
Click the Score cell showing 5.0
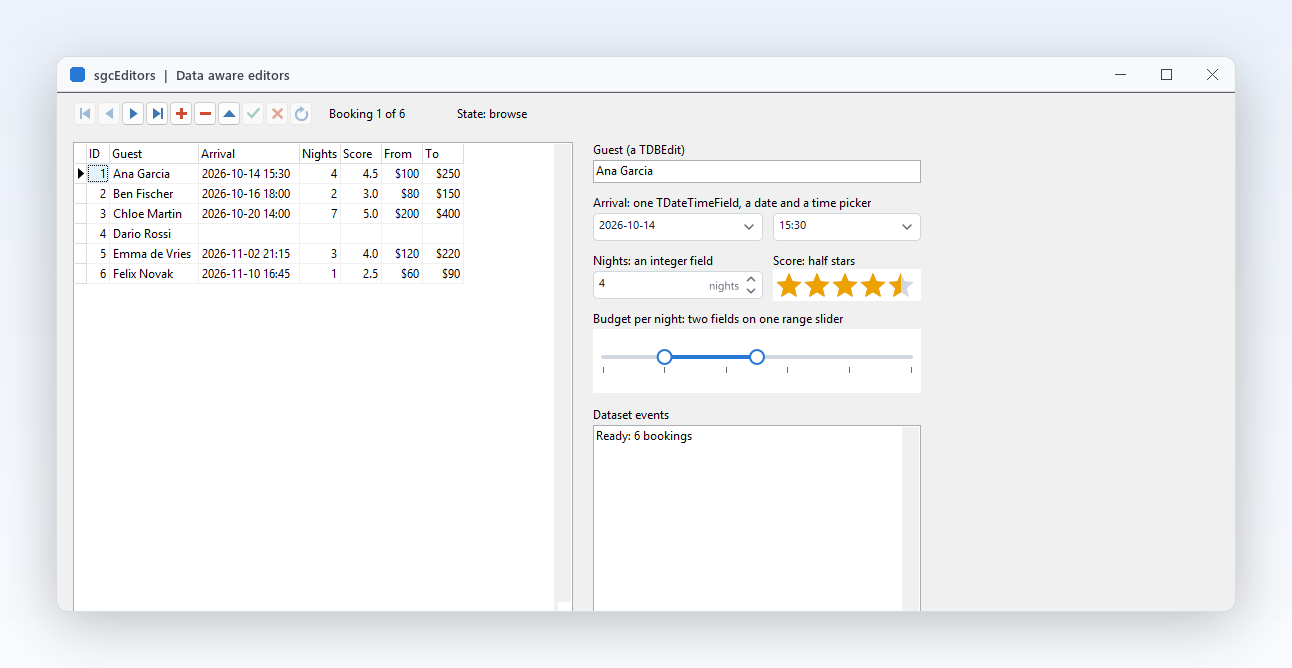click(361, 214)
